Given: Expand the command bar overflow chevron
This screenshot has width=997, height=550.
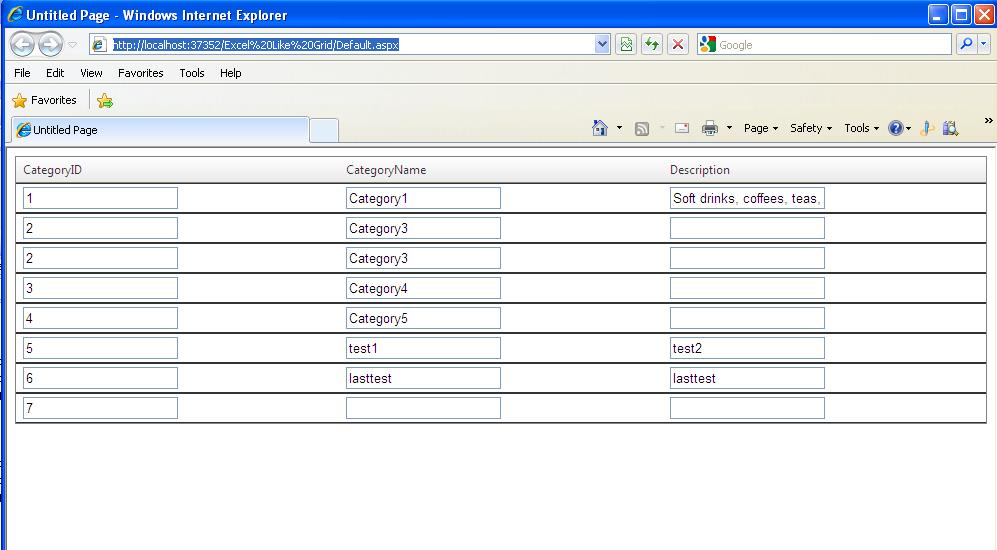Looking at the screenshot, I should [988, 120].
